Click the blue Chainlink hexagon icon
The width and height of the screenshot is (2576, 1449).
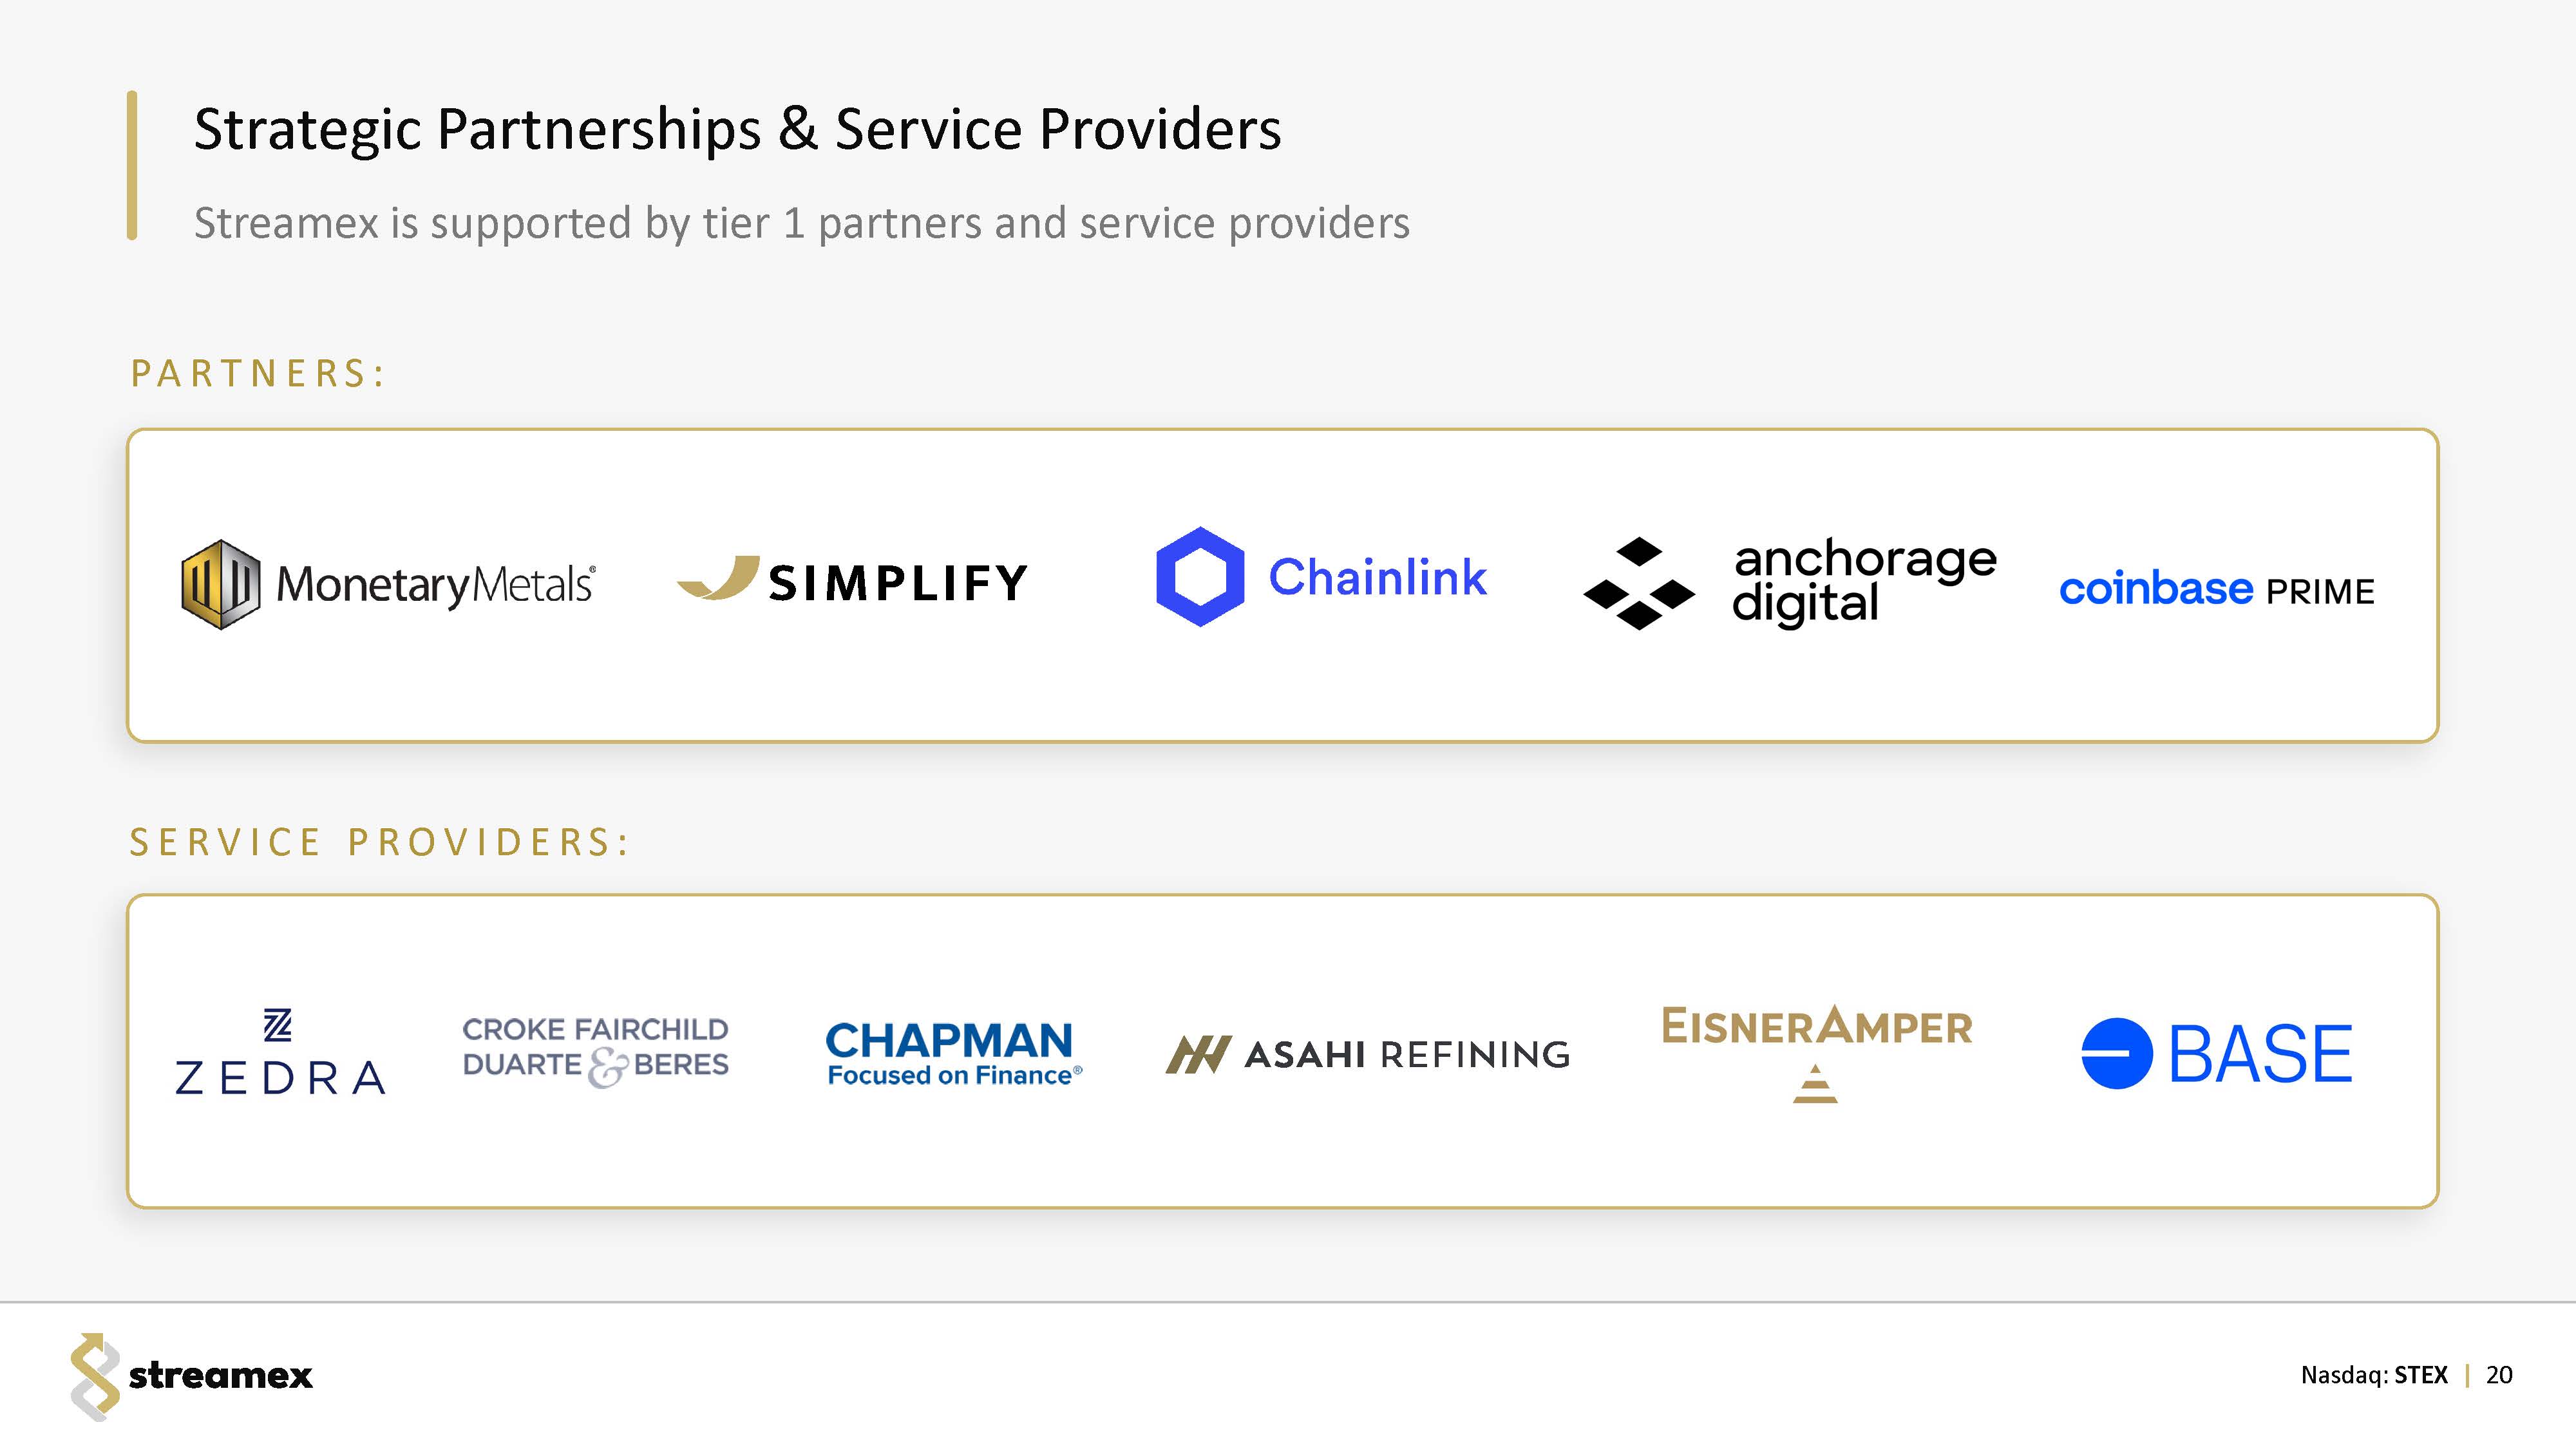click(x=1200, y=577)
